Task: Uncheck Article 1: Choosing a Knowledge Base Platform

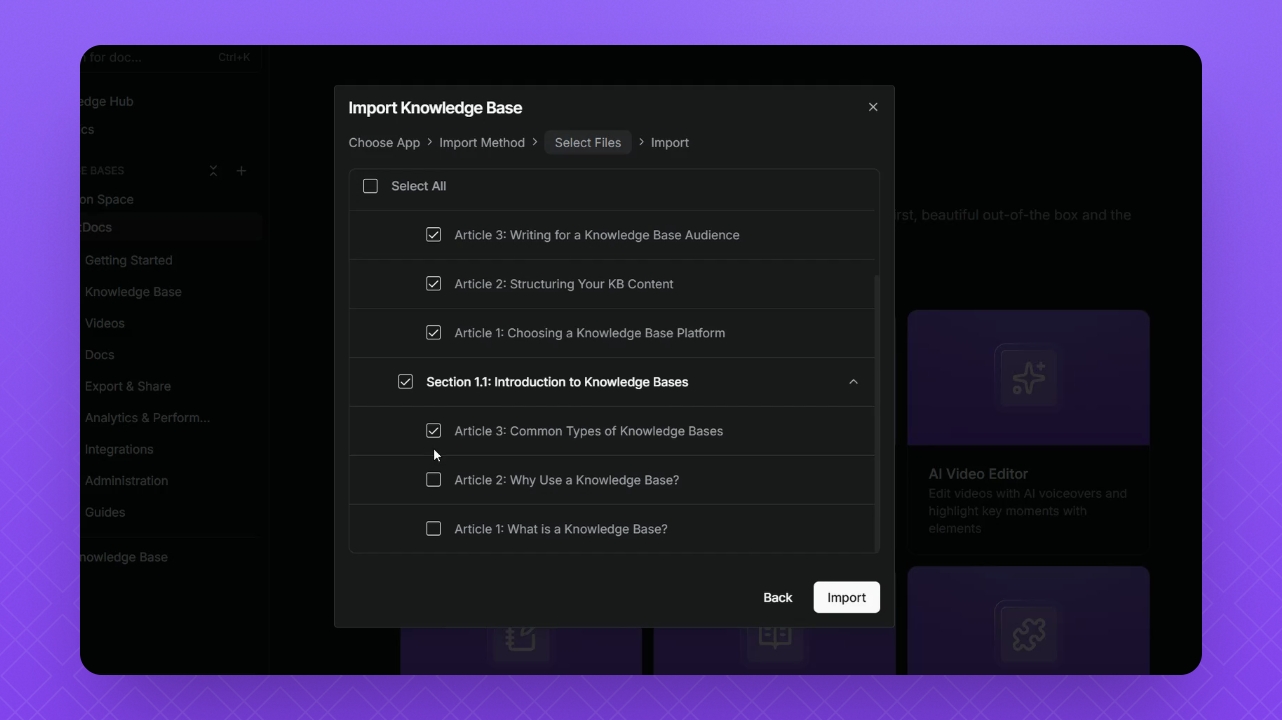Action: [x=433, y=332]
